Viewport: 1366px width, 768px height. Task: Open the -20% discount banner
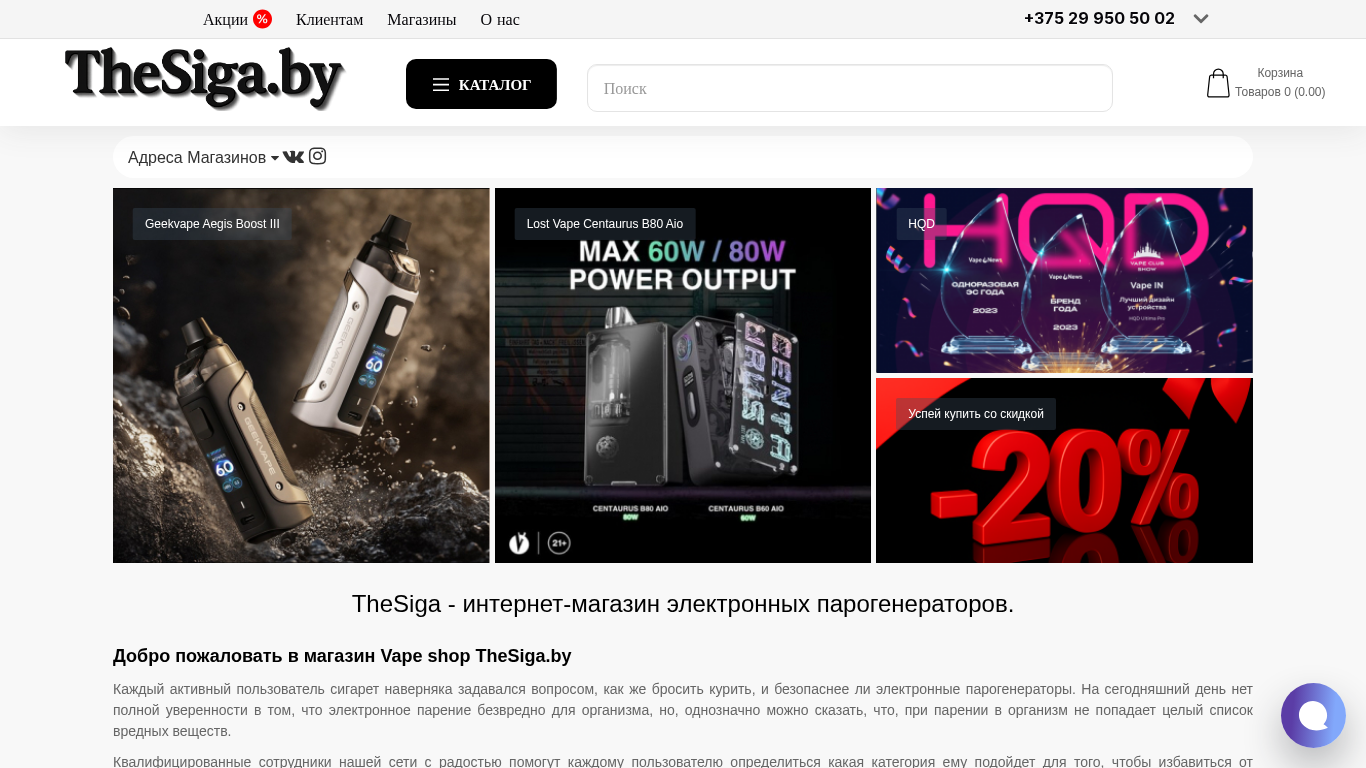[1064, 470]
